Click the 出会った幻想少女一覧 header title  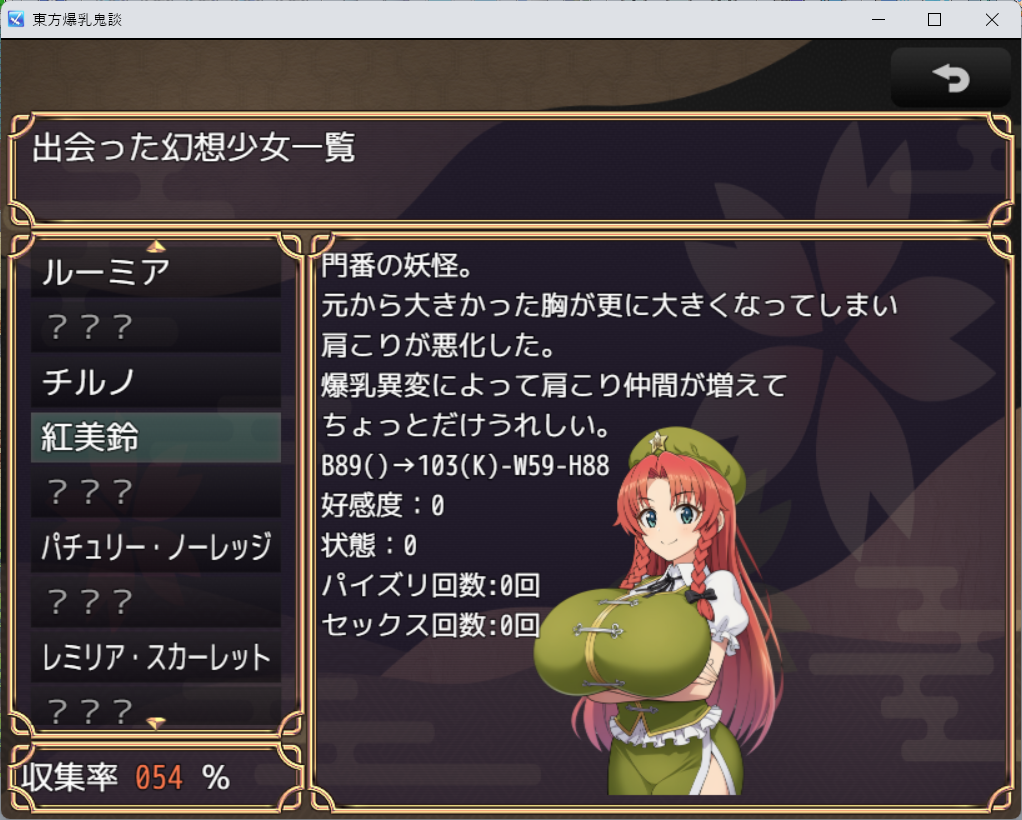(194, 147)
